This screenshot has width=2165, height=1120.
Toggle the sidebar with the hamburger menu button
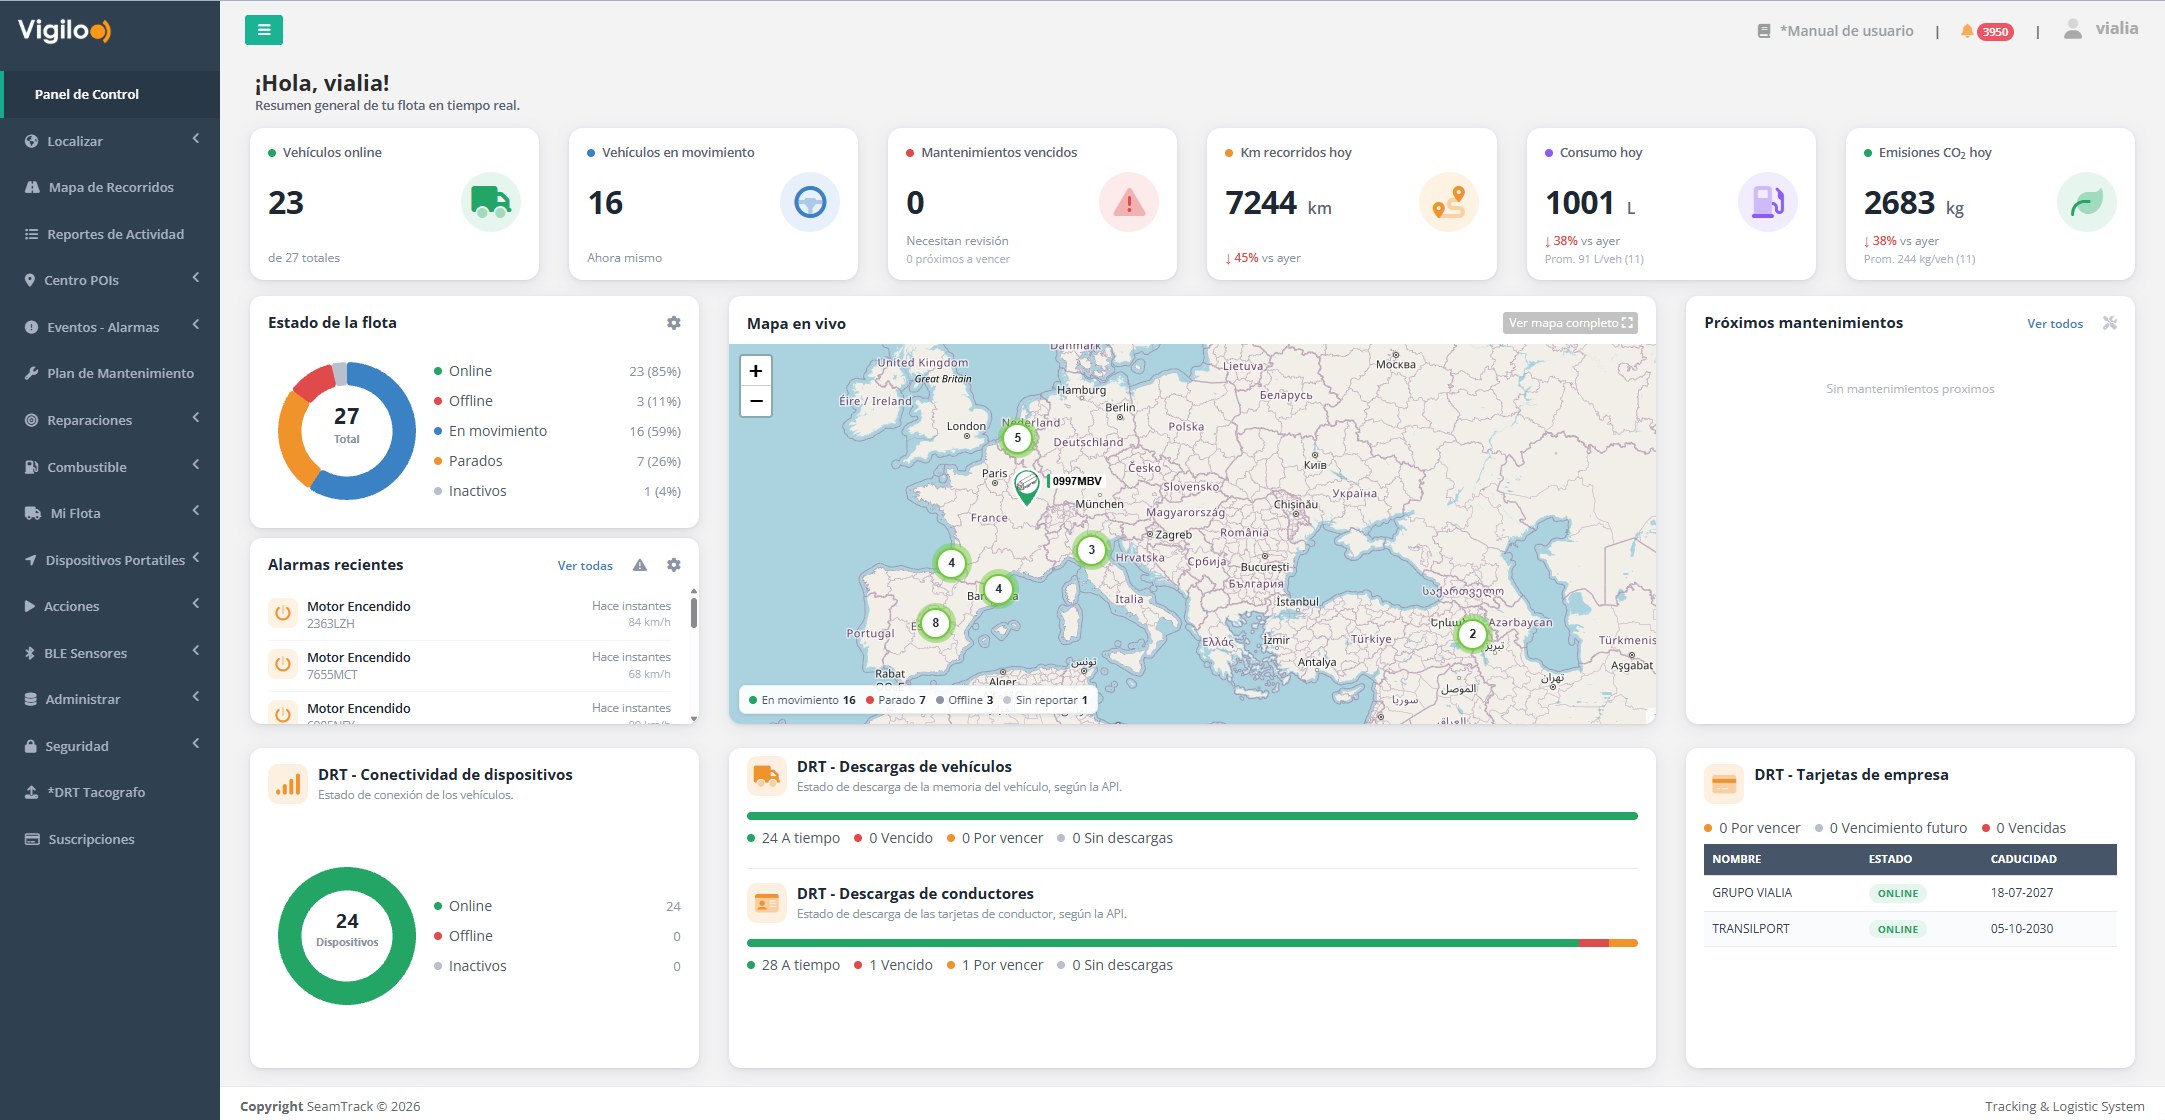click(x=263, y=30)
